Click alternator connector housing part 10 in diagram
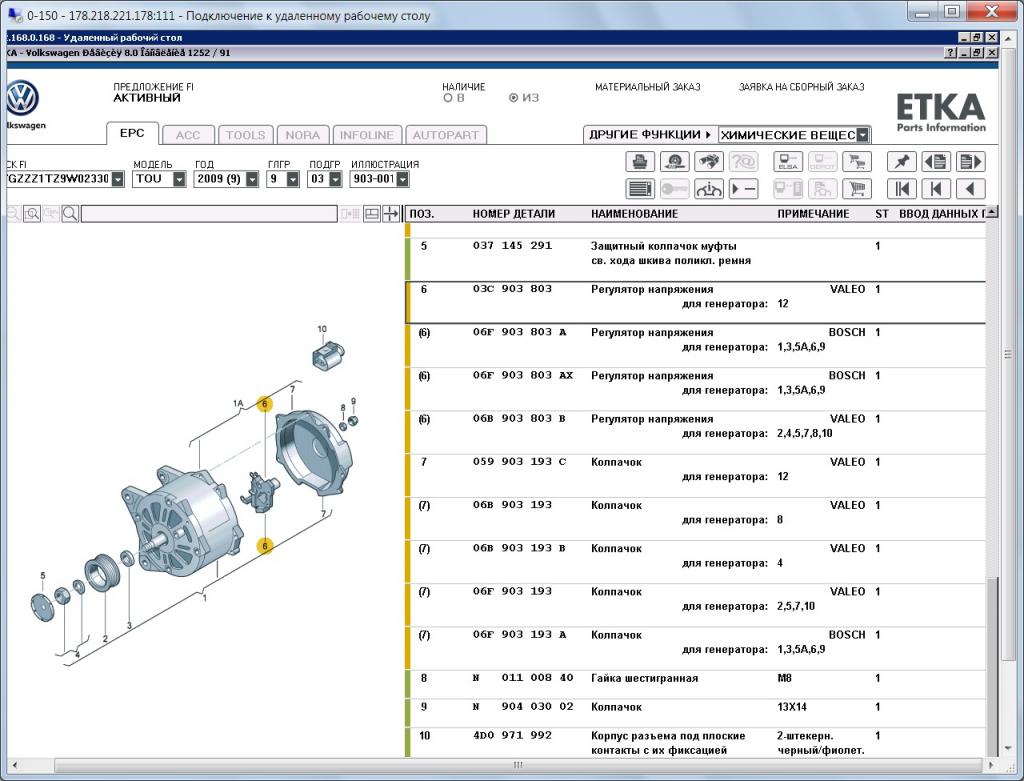The image size is (1024, 781). tap(328, 355)
